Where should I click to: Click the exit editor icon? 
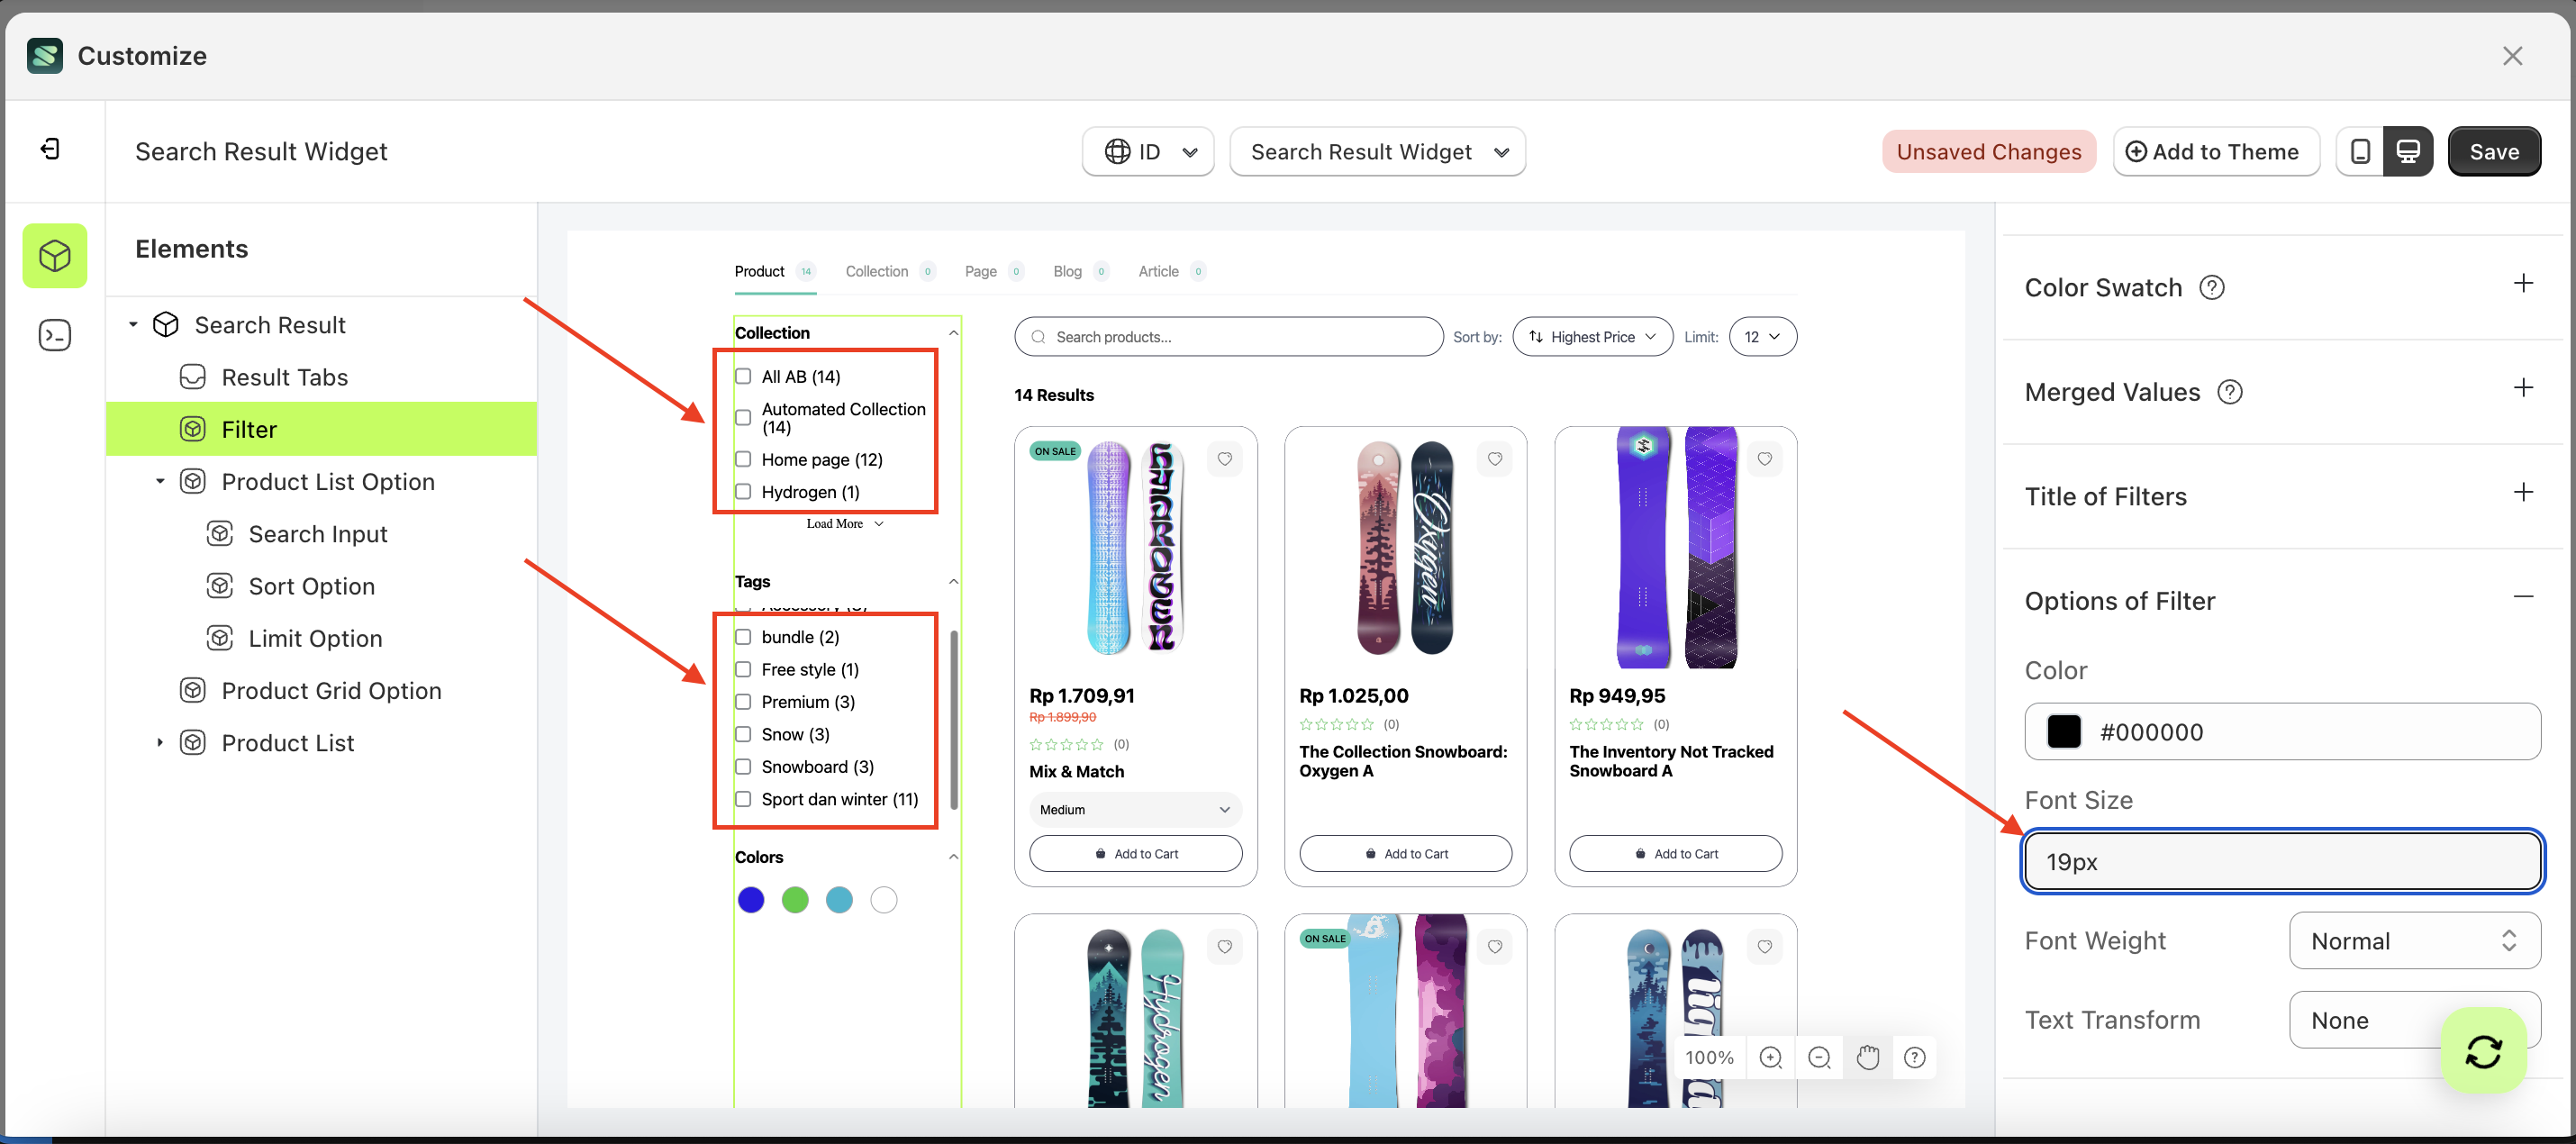pyautogui.click(x=50, y=150)
